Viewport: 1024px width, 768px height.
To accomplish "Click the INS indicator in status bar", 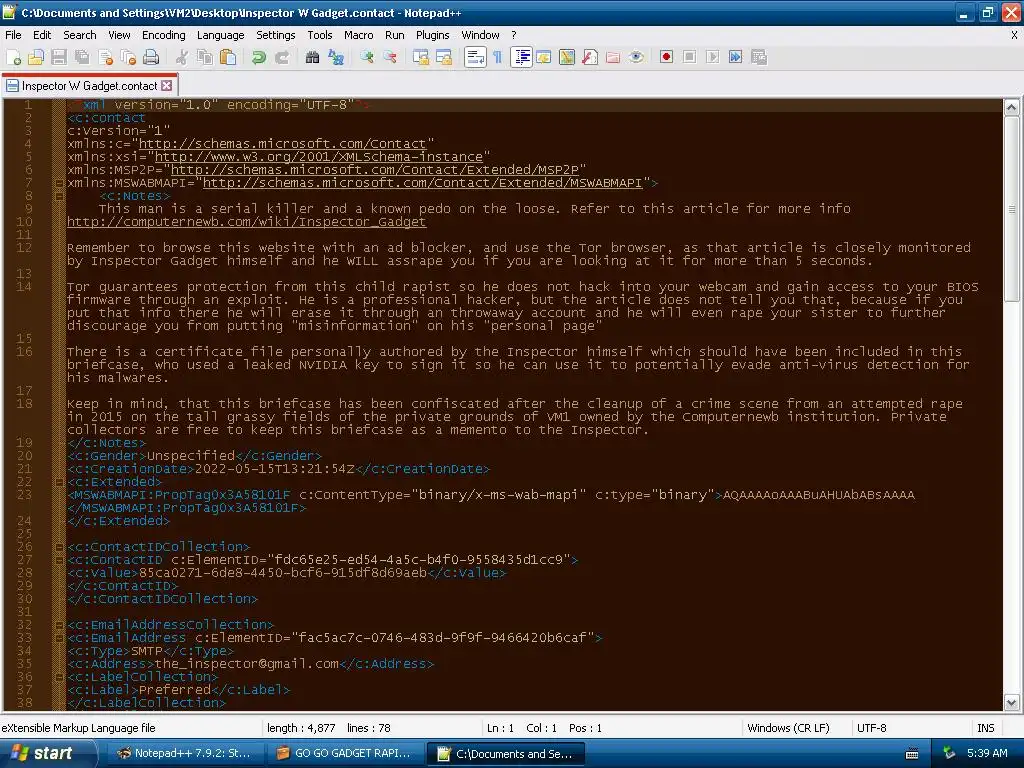I will [x=985, y=728].
